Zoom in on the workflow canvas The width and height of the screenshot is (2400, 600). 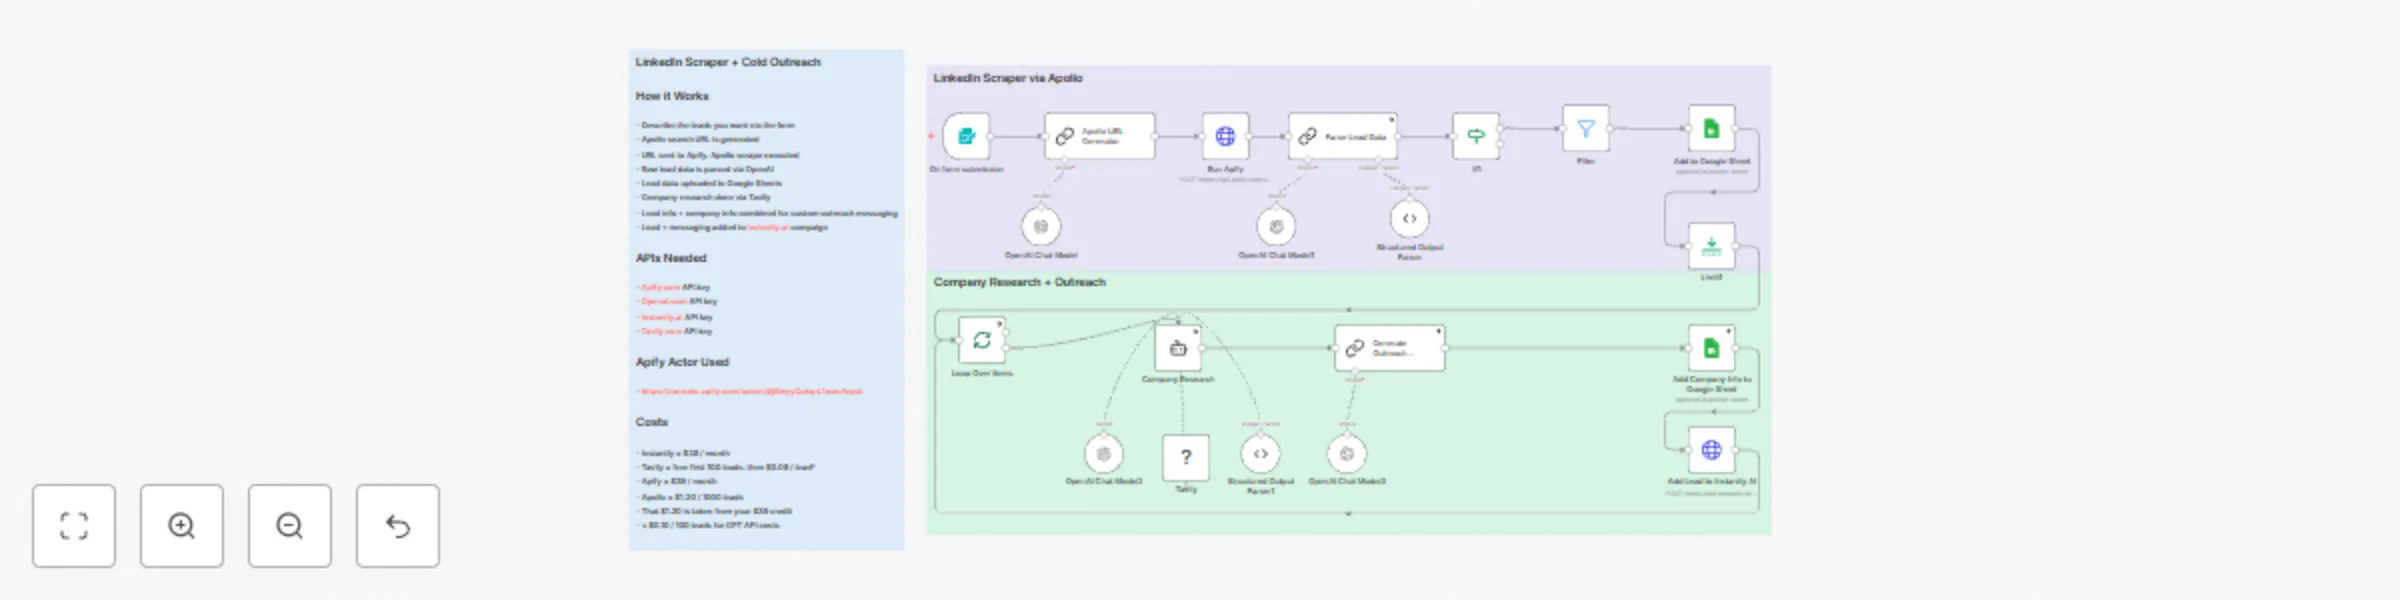pos(182,526)
